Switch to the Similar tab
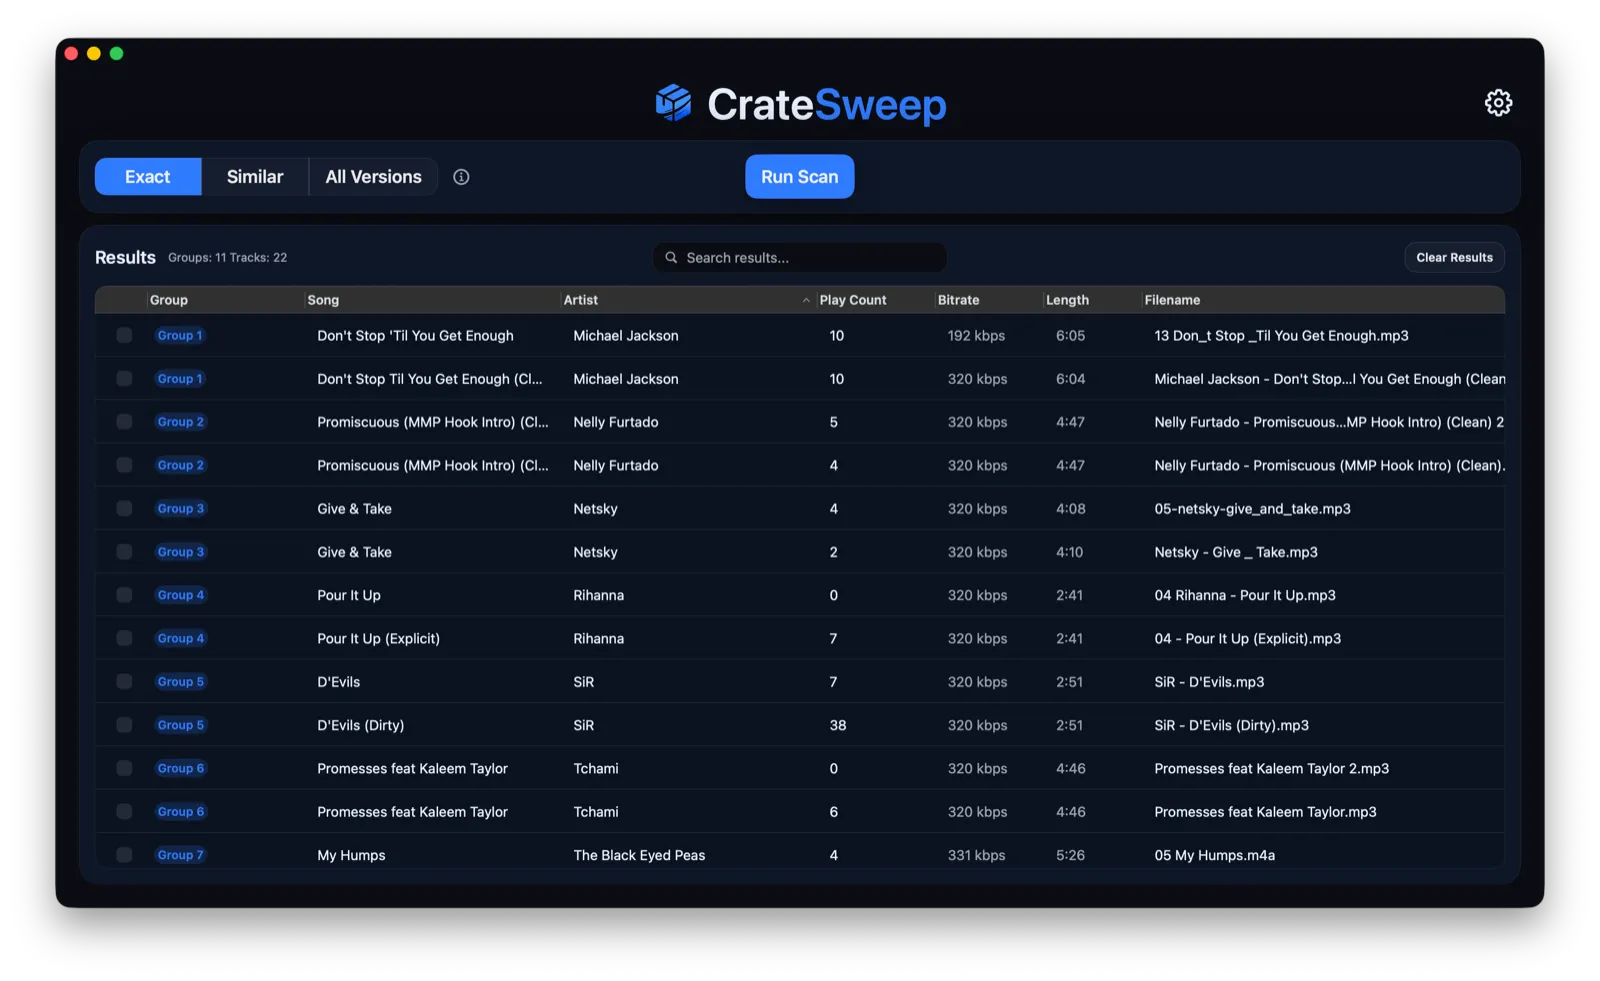Viewport: 1600px width, 981px height. [x=255, y=177]
